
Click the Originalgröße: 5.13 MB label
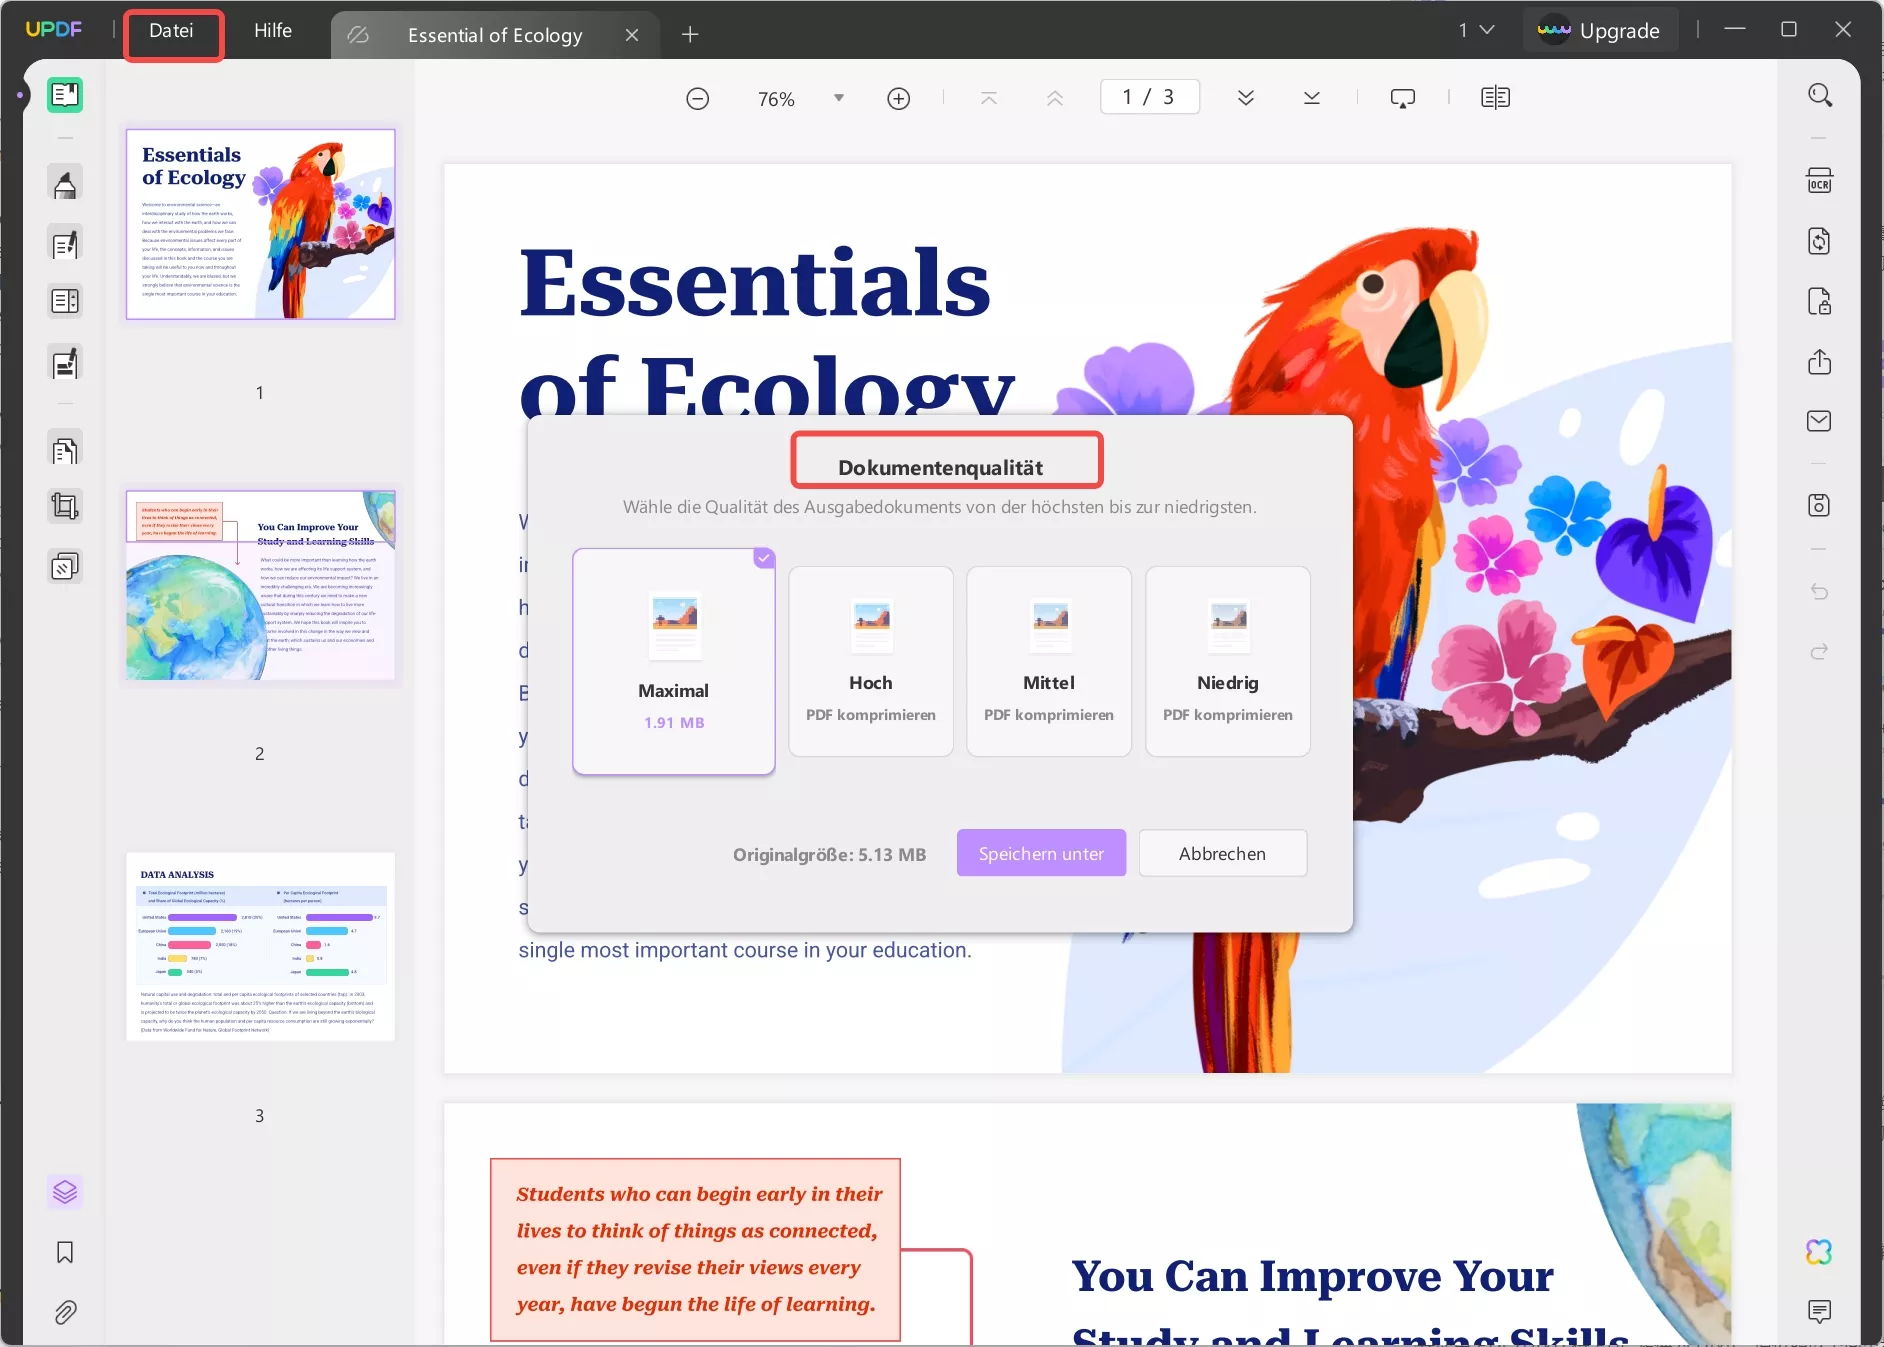click(829, 855)
